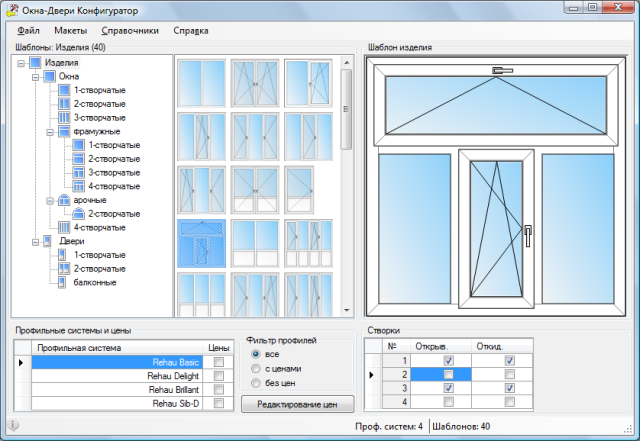Image resolution: width=640 pixels, height=441 pixels.
Task: Click the Изделия root node icon
Action: click(x=36, y=62)
